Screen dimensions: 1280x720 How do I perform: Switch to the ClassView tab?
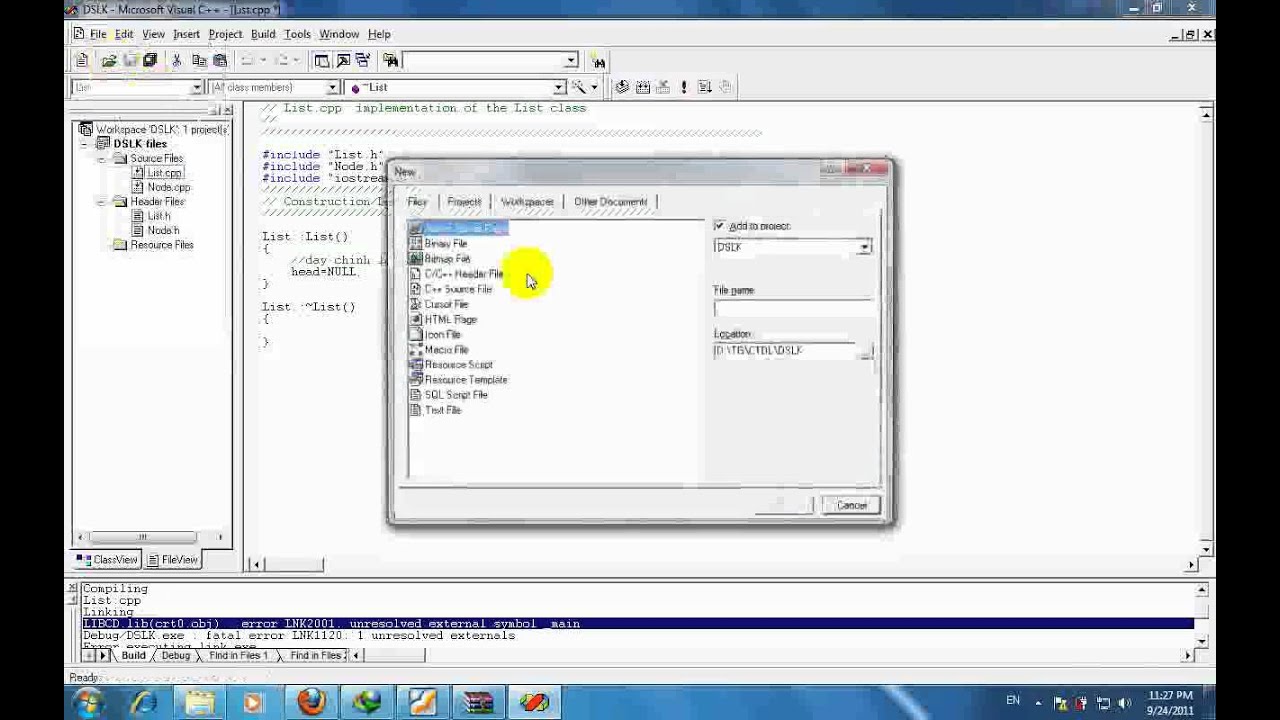tap(108, 560)
